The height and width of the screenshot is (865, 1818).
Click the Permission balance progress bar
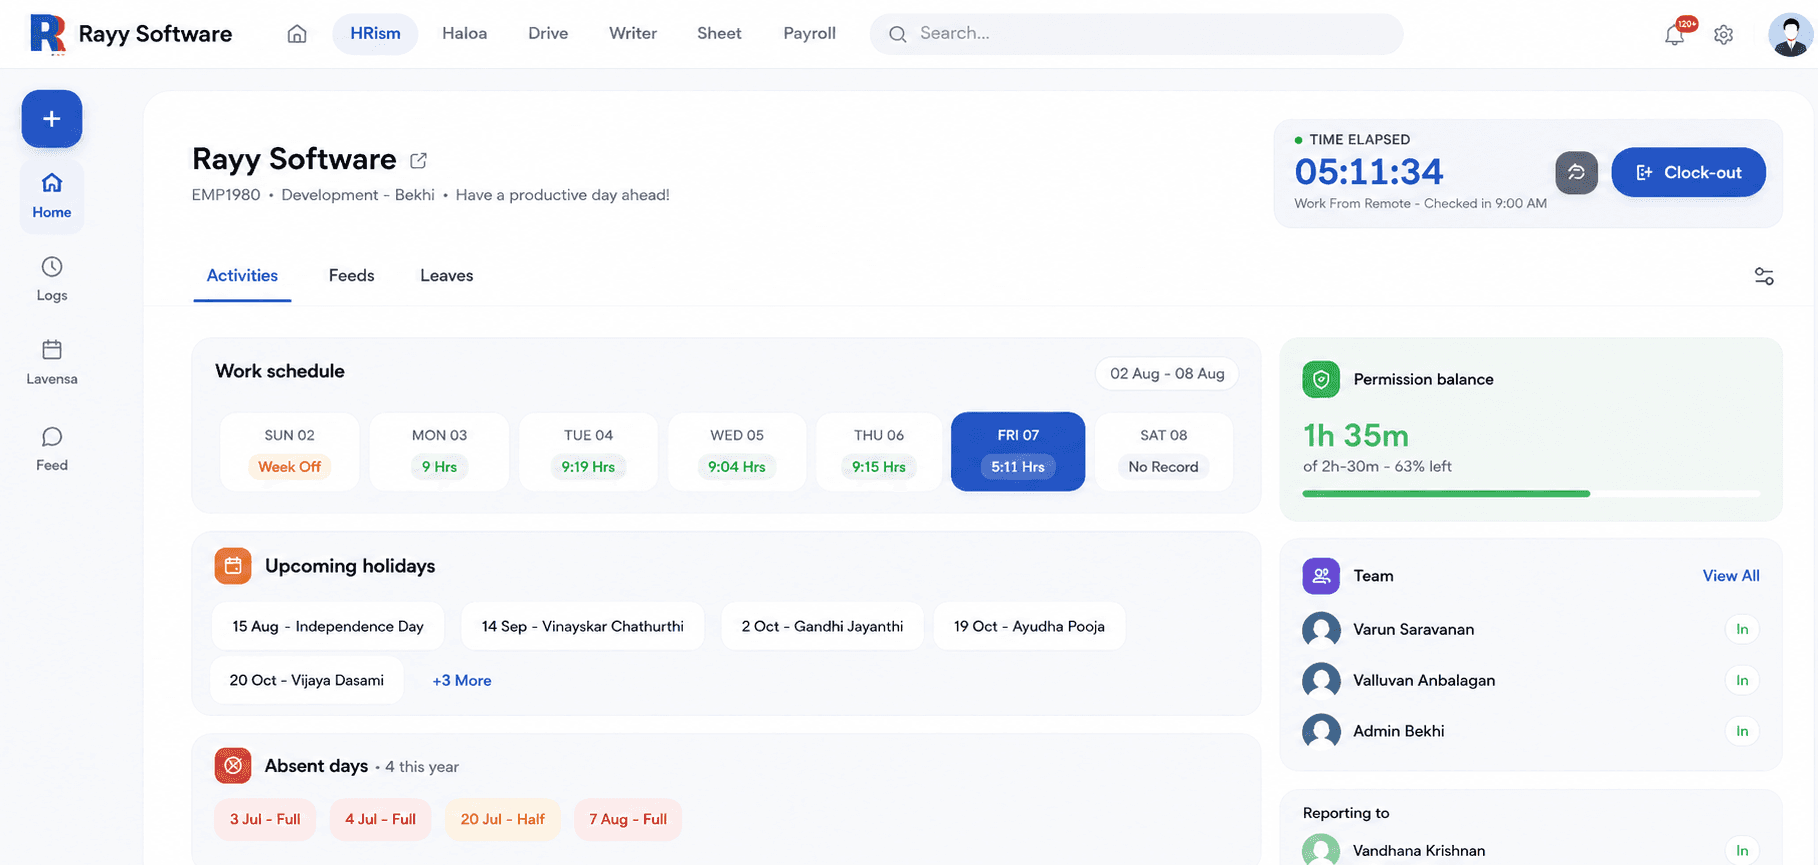1531,494
